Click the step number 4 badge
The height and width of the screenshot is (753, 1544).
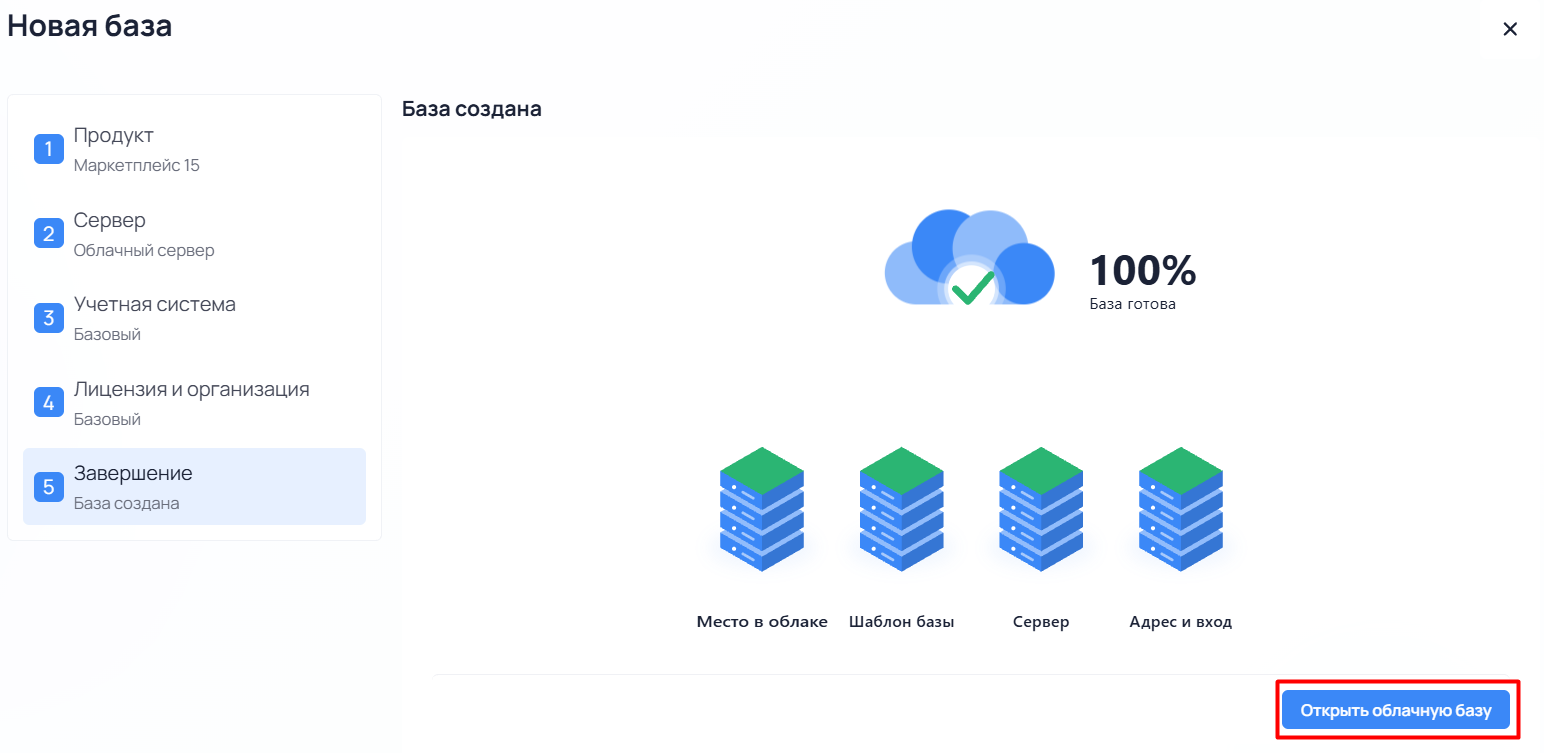[x=49, y=403]
